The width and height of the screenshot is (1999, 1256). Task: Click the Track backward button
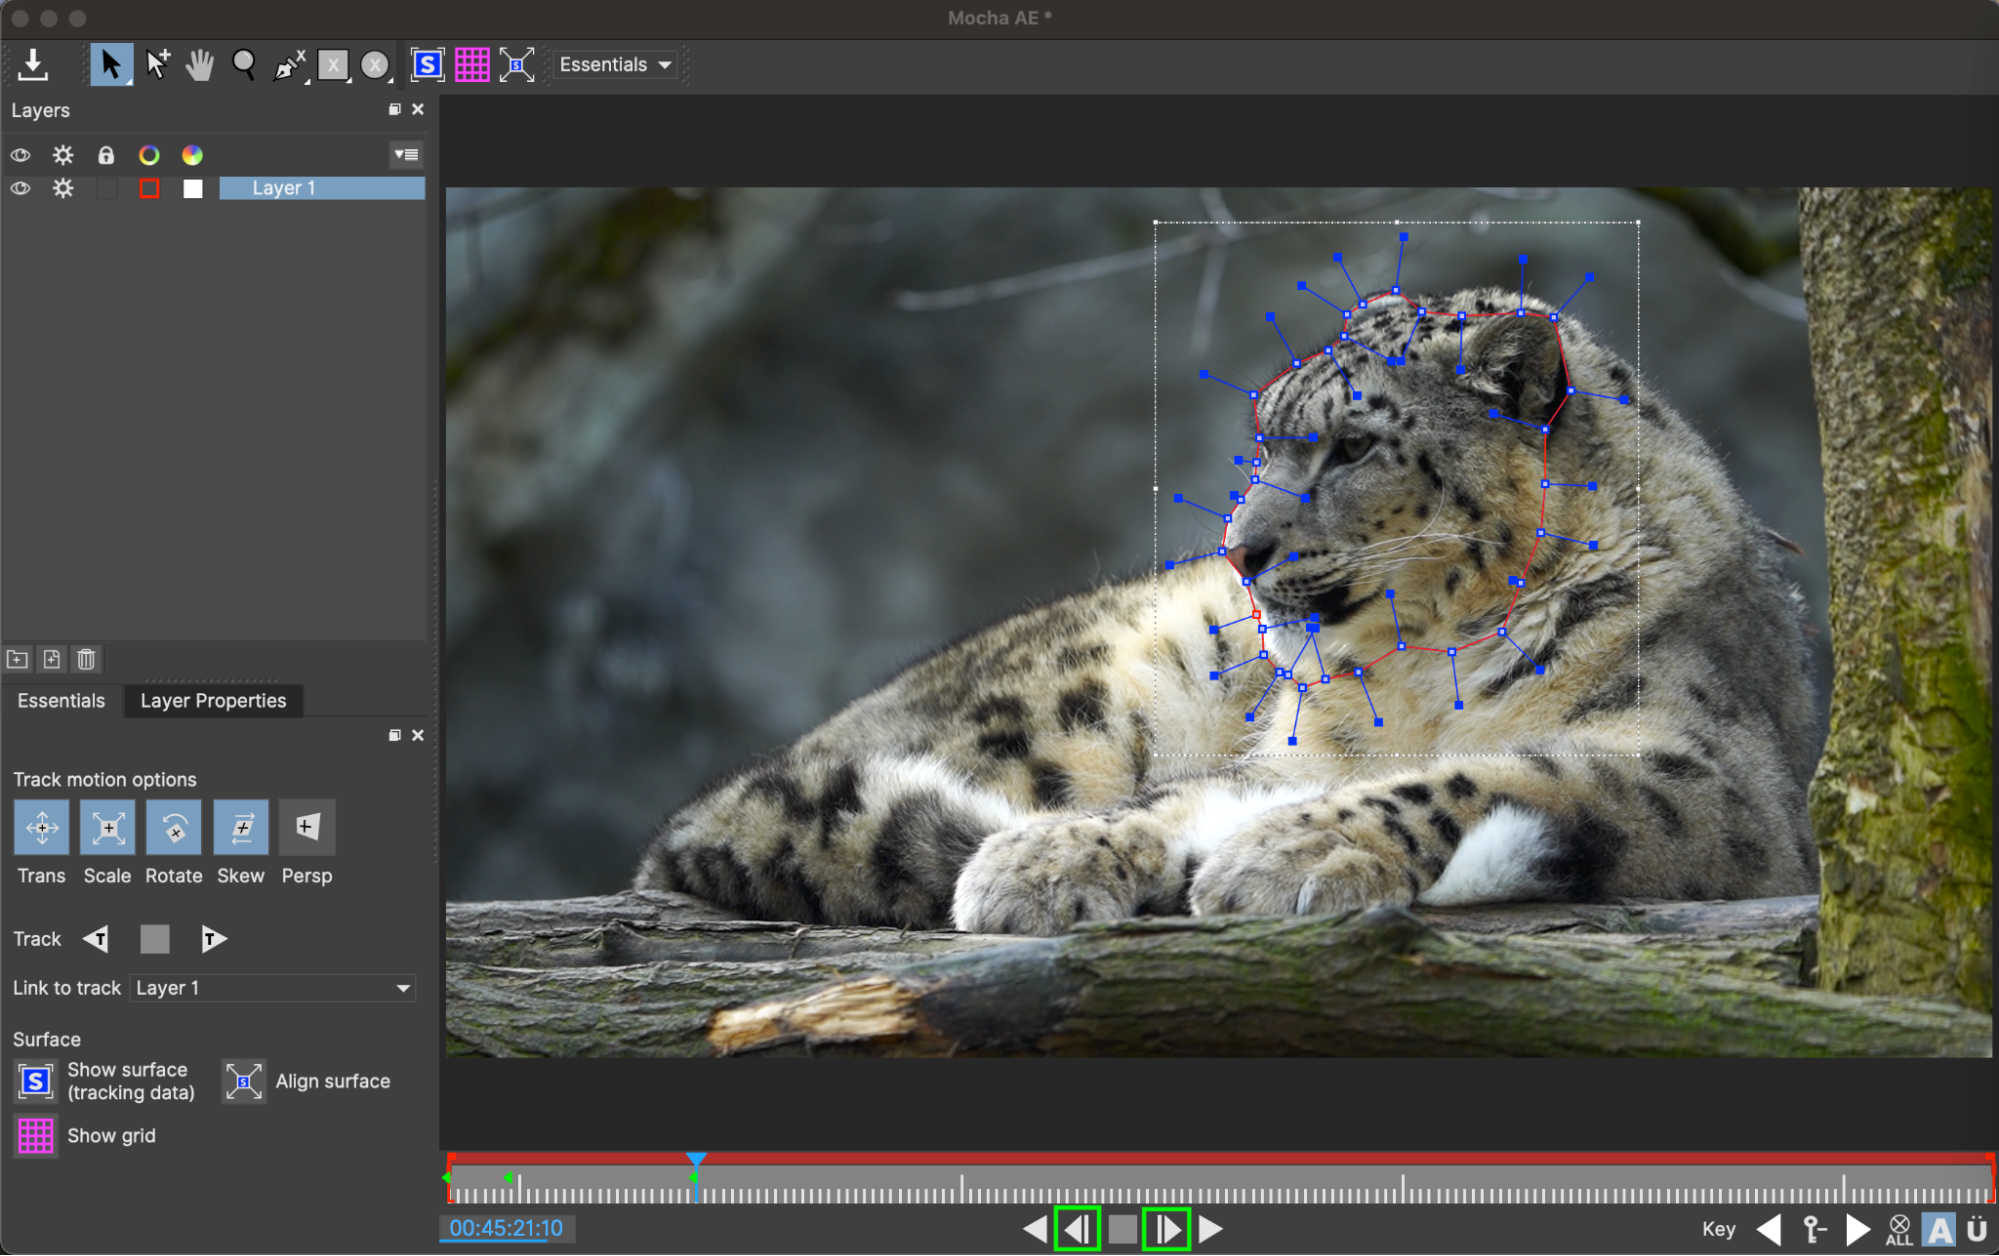(x=96, y=938)
